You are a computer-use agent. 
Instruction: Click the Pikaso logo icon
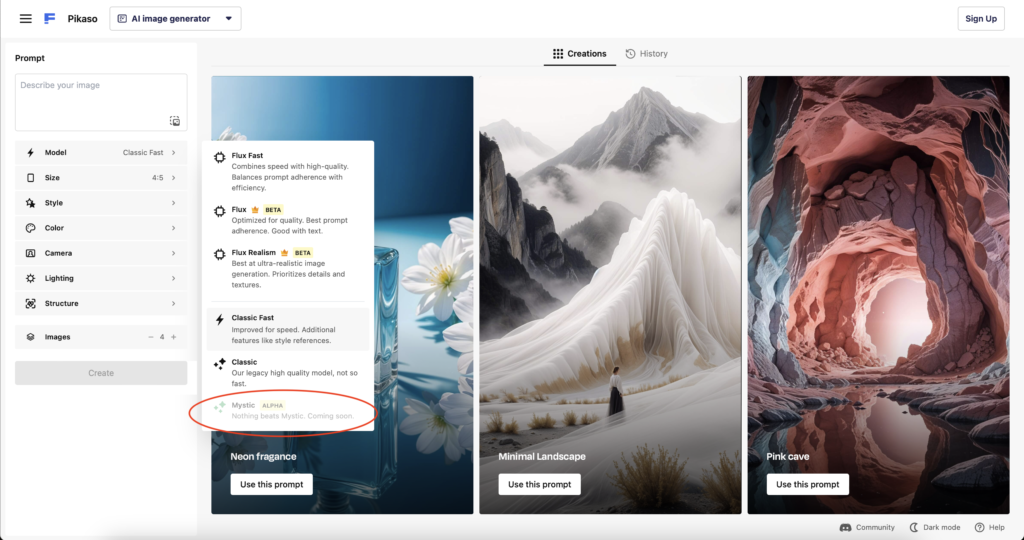pos(50,19)
